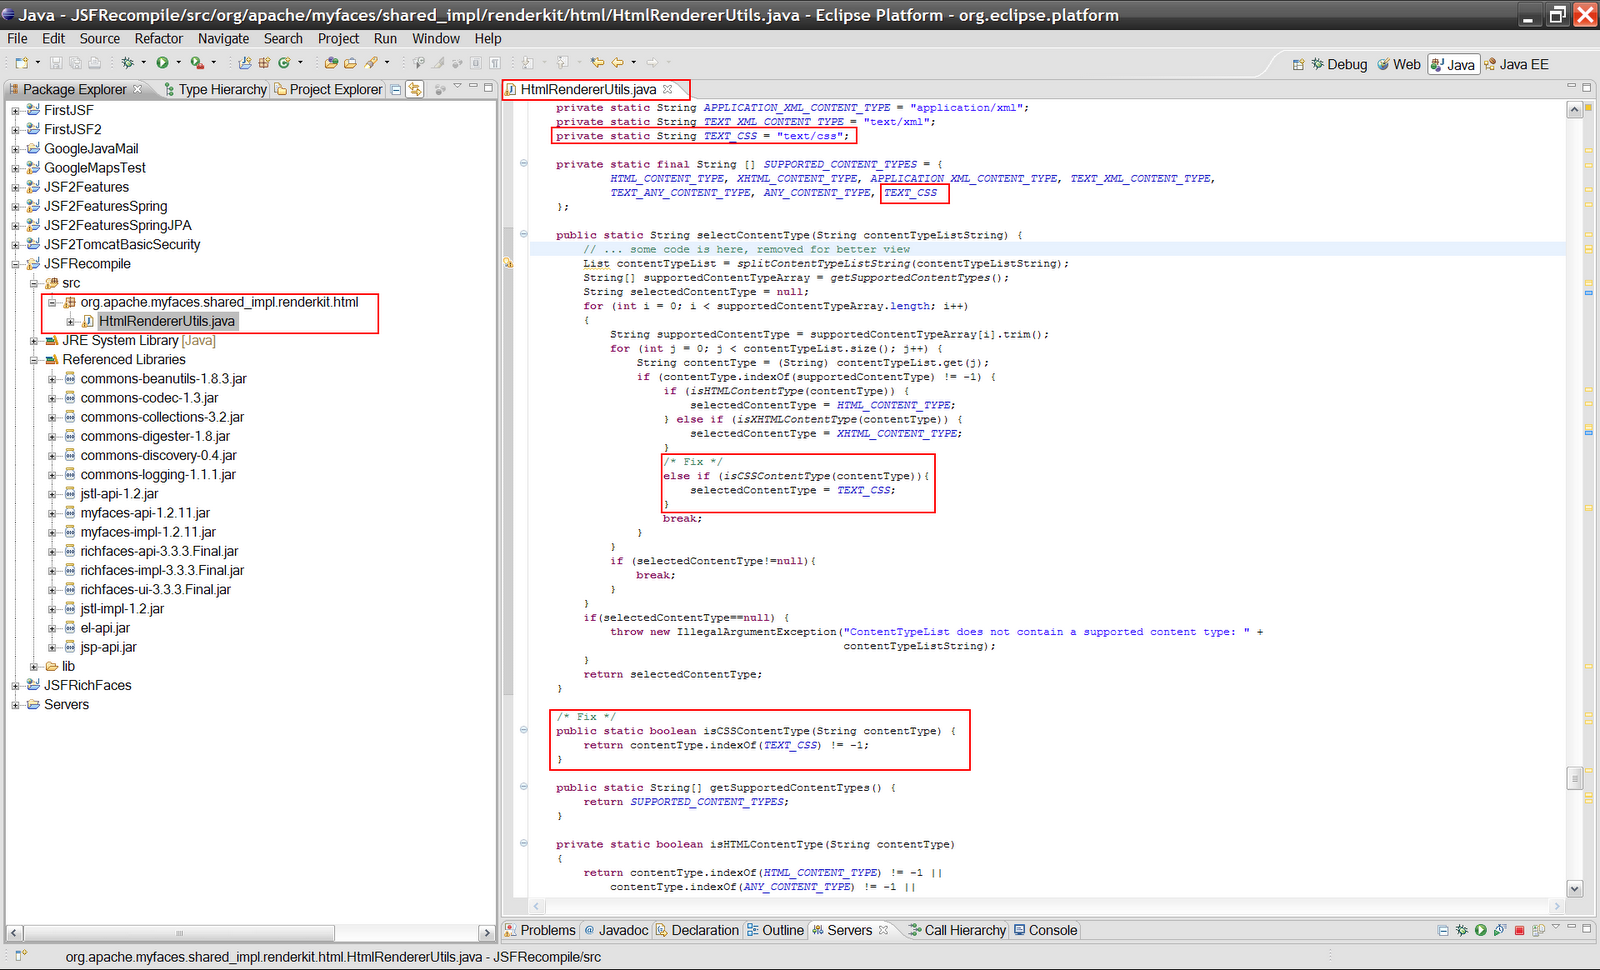The width and height of the screenshot is (1600, 970).
Task: Collapse the isCSSContentType method fold marker
Action: (523, 730)
